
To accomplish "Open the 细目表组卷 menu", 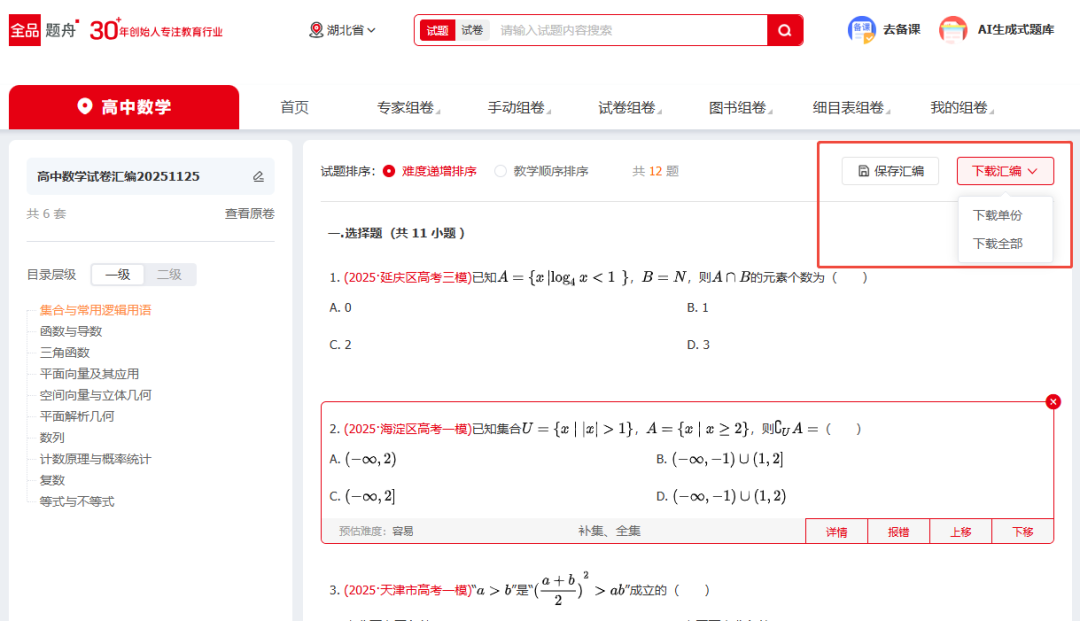I will coord(851,107).
